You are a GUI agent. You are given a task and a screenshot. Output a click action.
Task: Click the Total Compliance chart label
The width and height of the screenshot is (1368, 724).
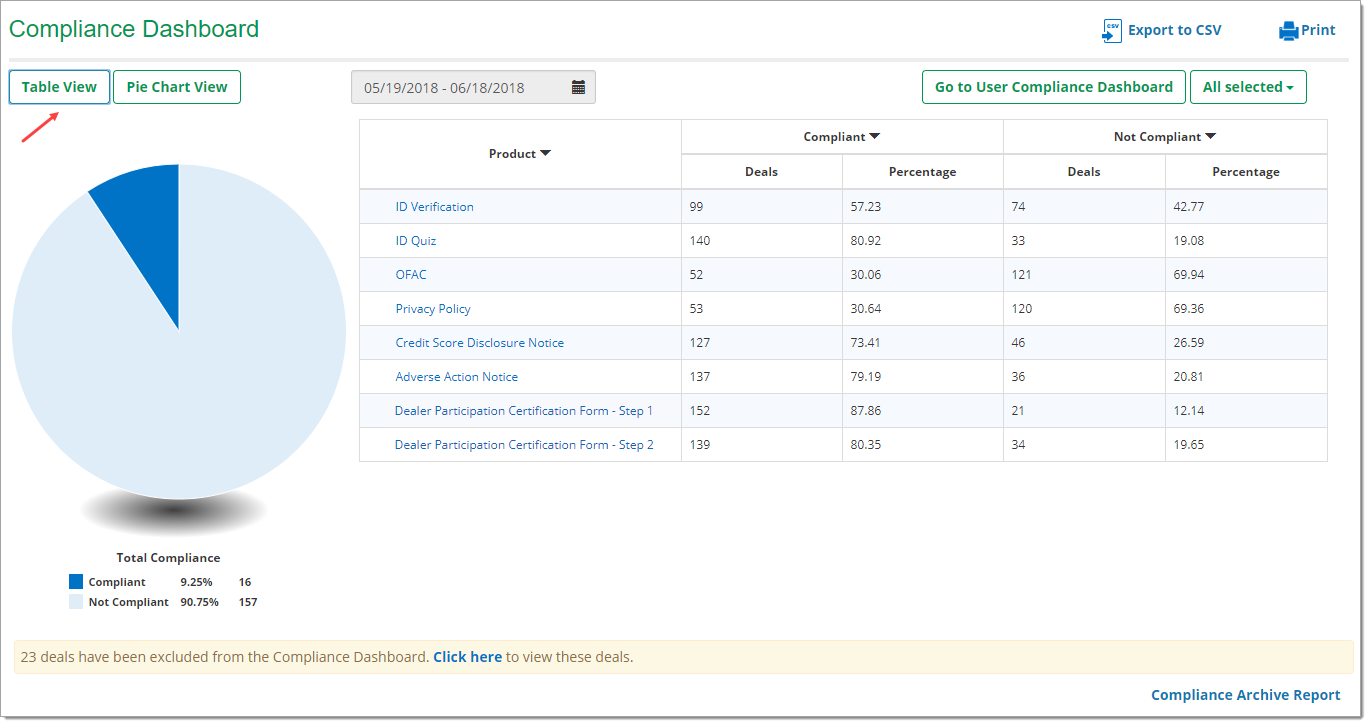pos(168,558)
